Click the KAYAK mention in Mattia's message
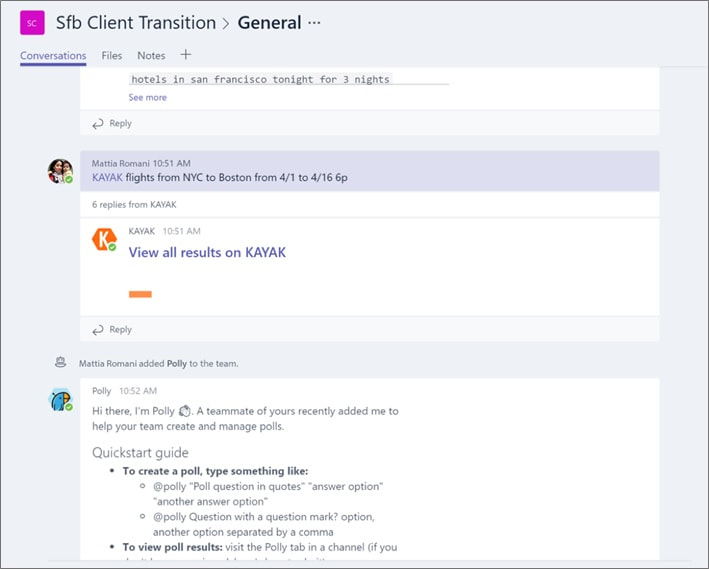 click(107, 177)
